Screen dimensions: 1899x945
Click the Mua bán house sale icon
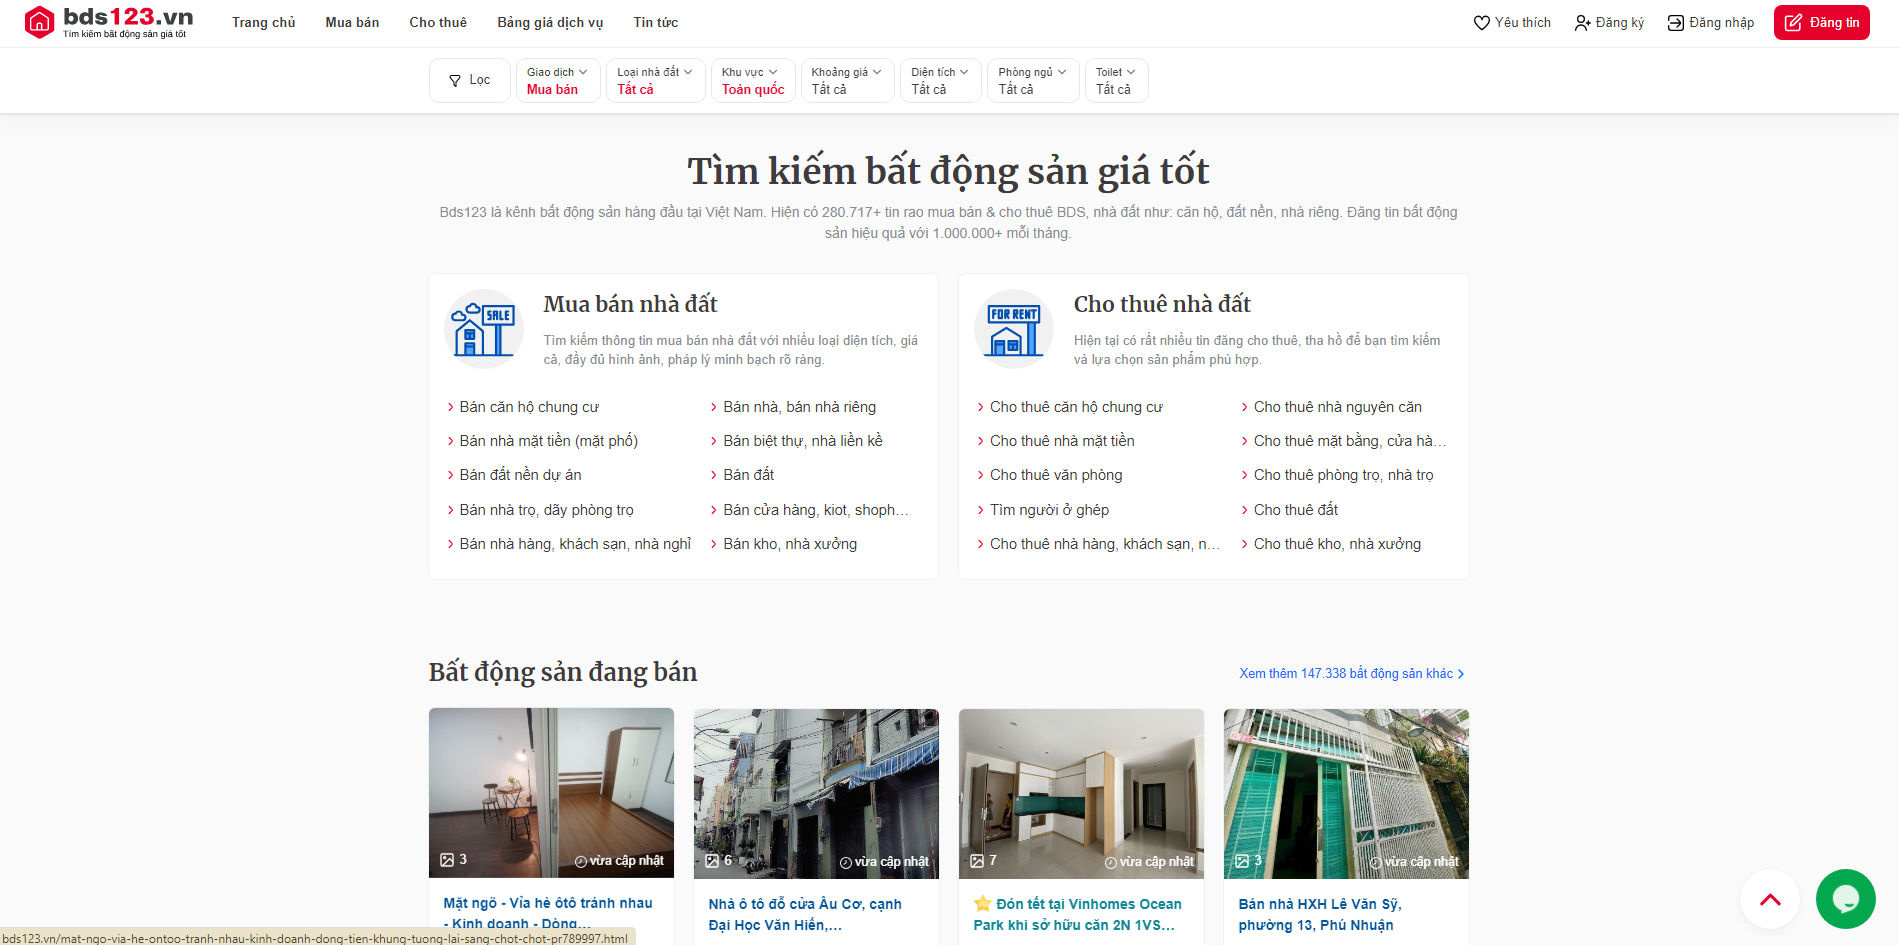483,328
